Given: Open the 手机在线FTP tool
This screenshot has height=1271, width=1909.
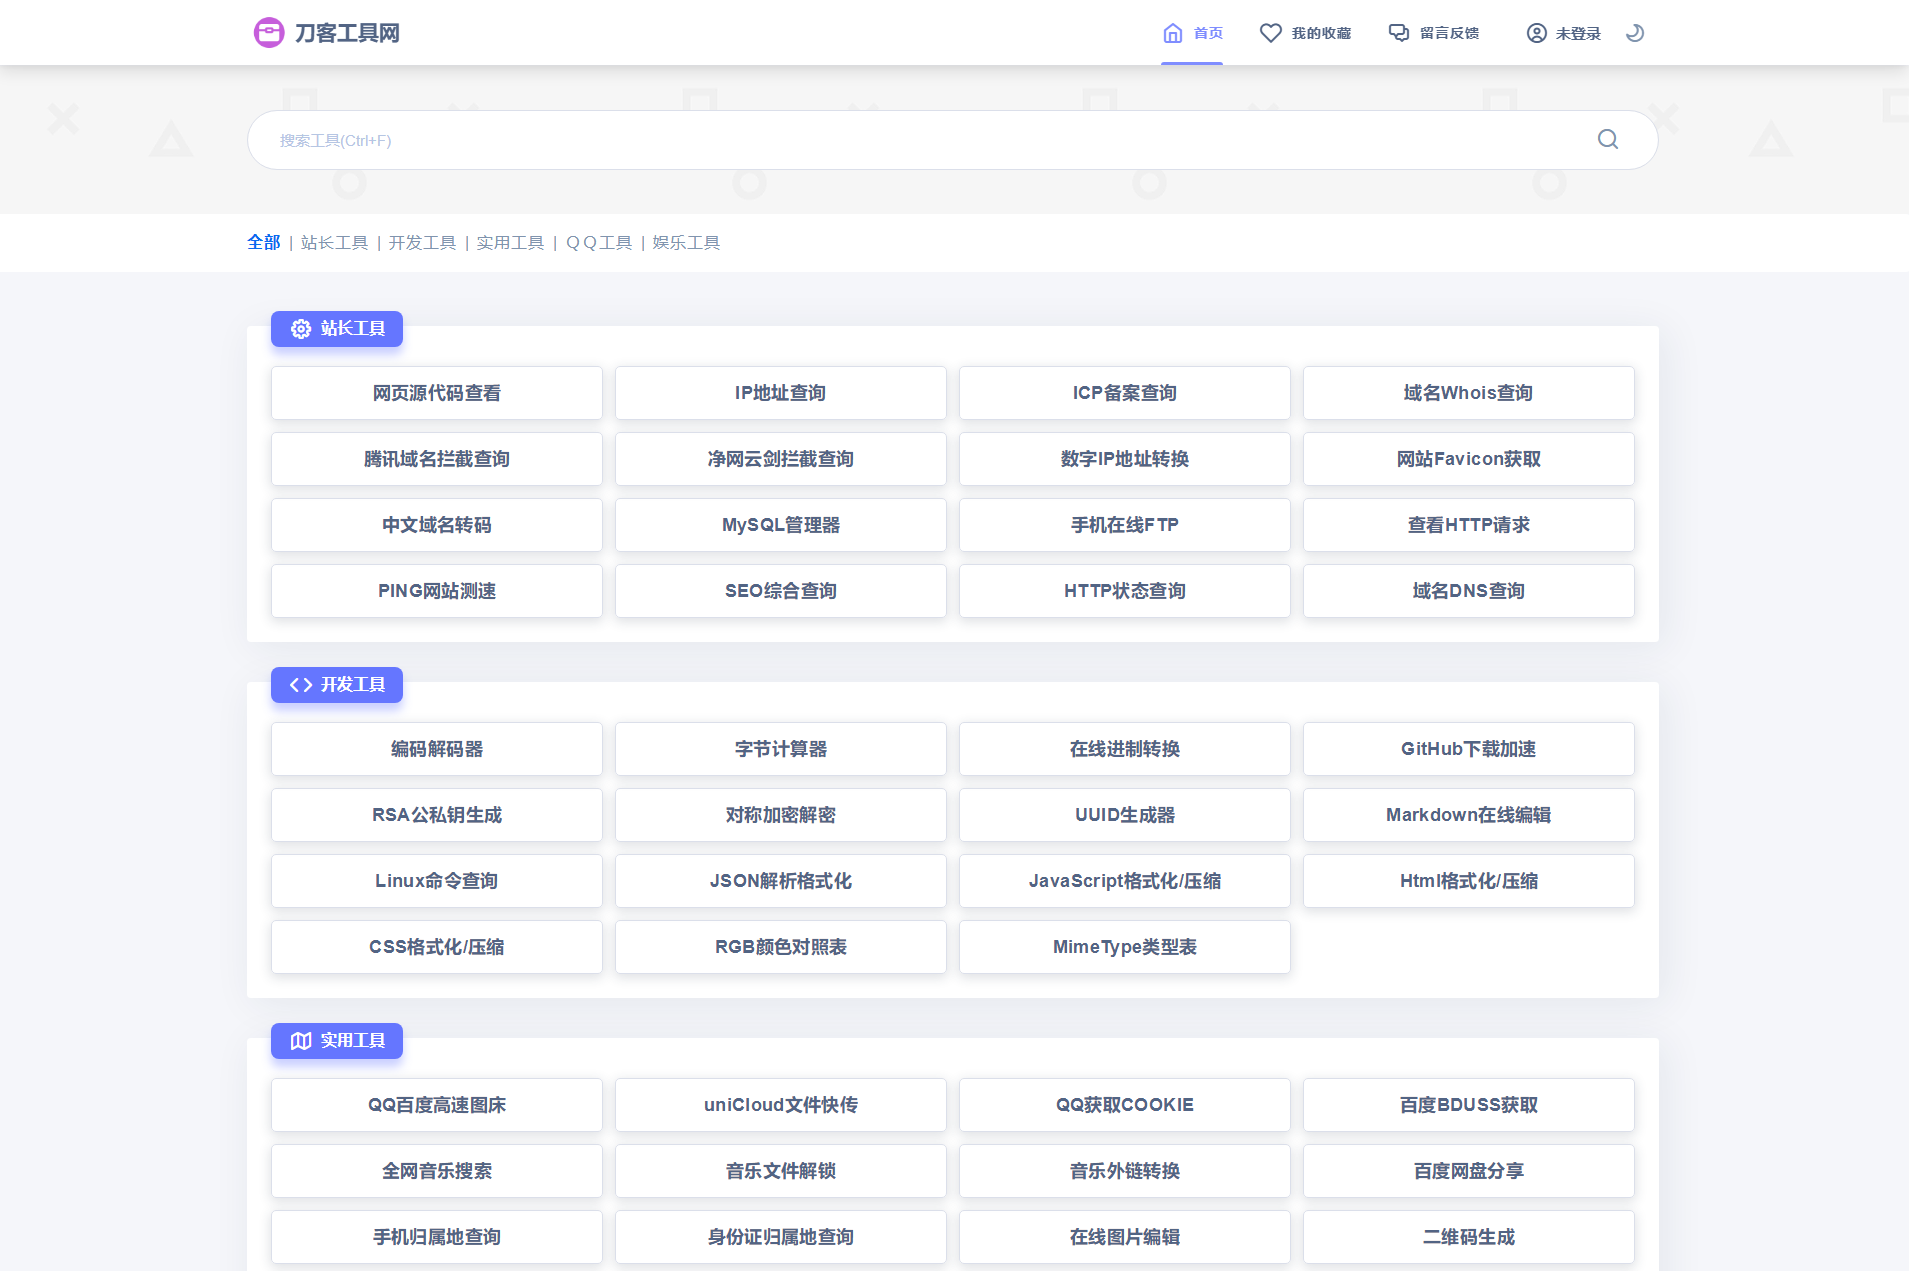Looking at the screenshot, I should [x=1125, y=525].
